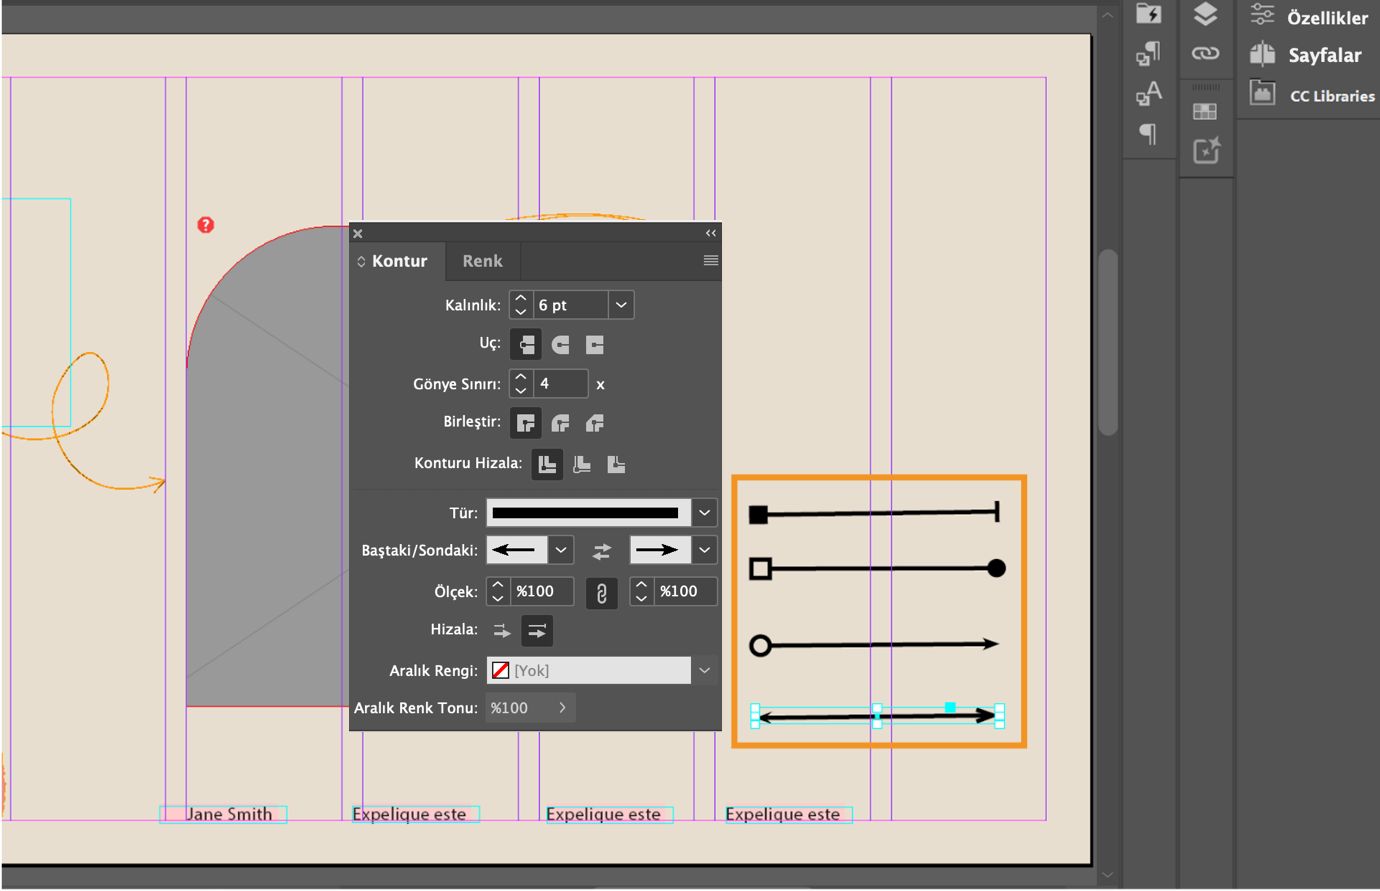Click the vertical scrollbar thumb

click(x=1107, y=341)
